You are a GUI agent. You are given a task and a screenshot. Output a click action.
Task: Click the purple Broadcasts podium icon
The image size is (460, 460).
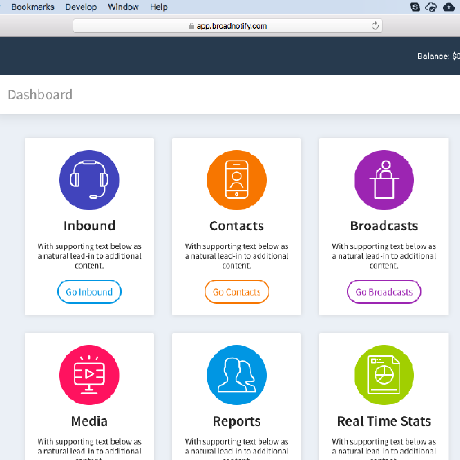click(384, 180)
